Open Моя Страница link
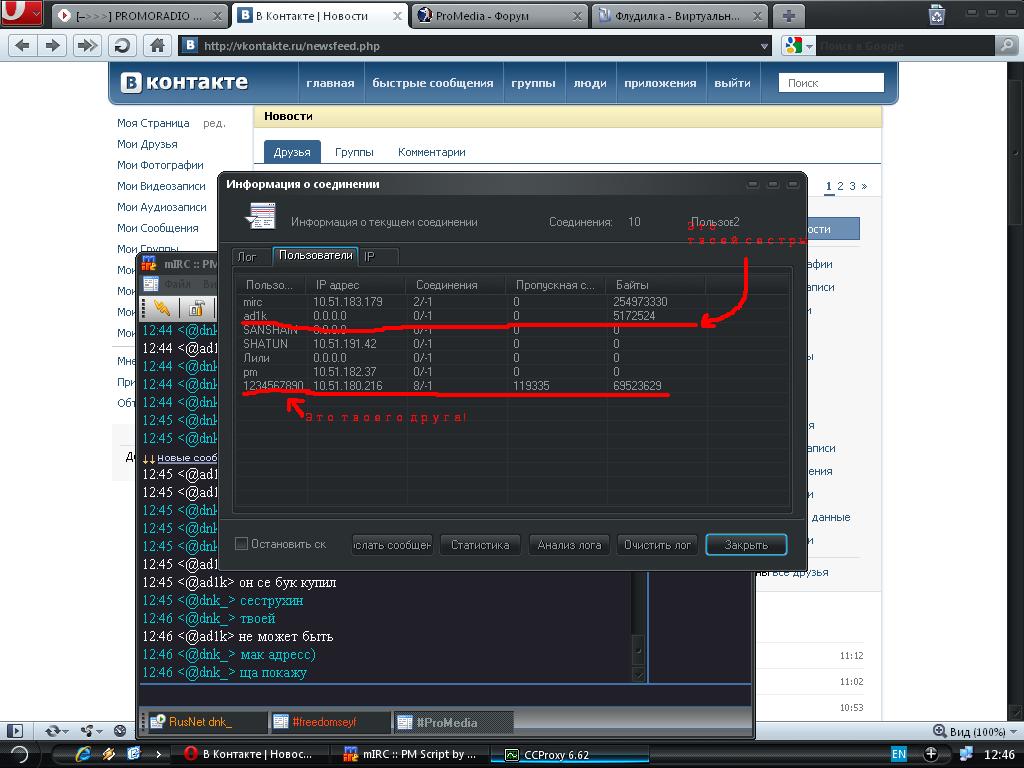The height and width of the screenshot is (768, 1024). (x=153, y=123)
